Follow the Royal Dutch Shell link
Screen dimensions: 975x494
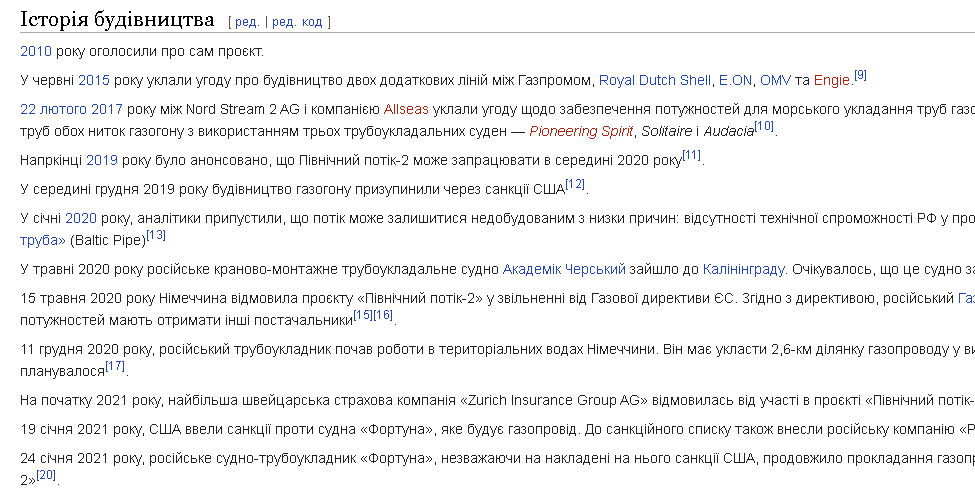(x=655, y=81)
